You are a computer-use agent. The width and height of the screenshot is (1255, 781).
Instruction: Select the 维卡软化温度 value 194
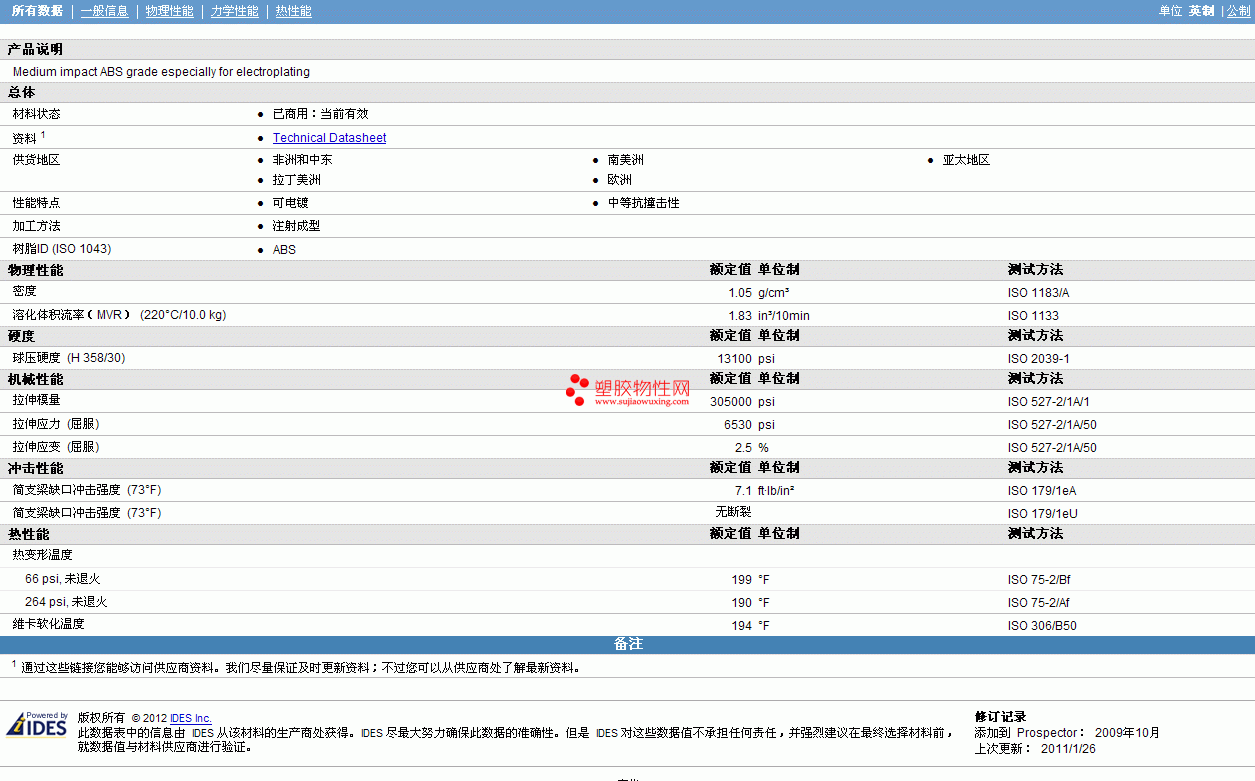coord(741,626)
